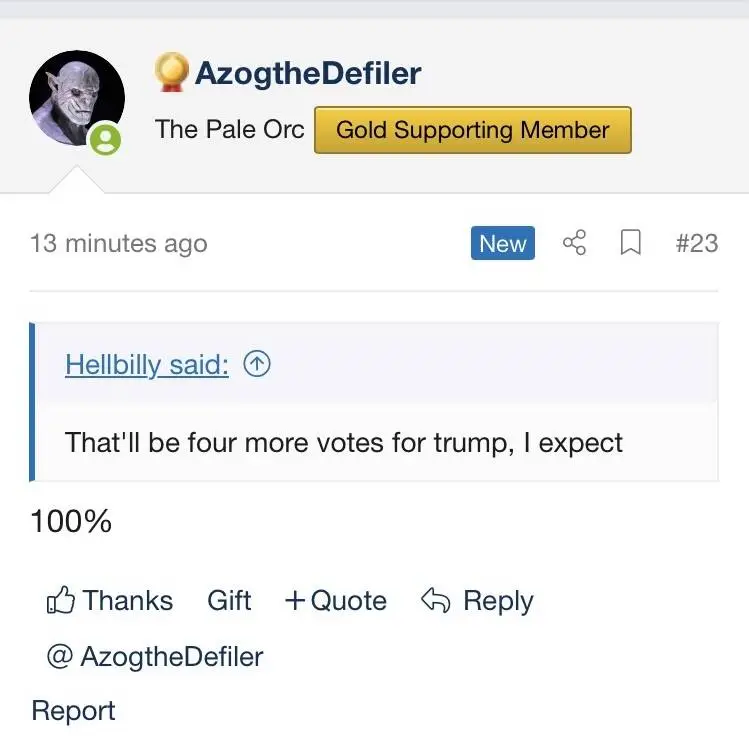Click the blue New badge
The width and height of the screenshot is (749, 753).
click(x=502, y=243)
